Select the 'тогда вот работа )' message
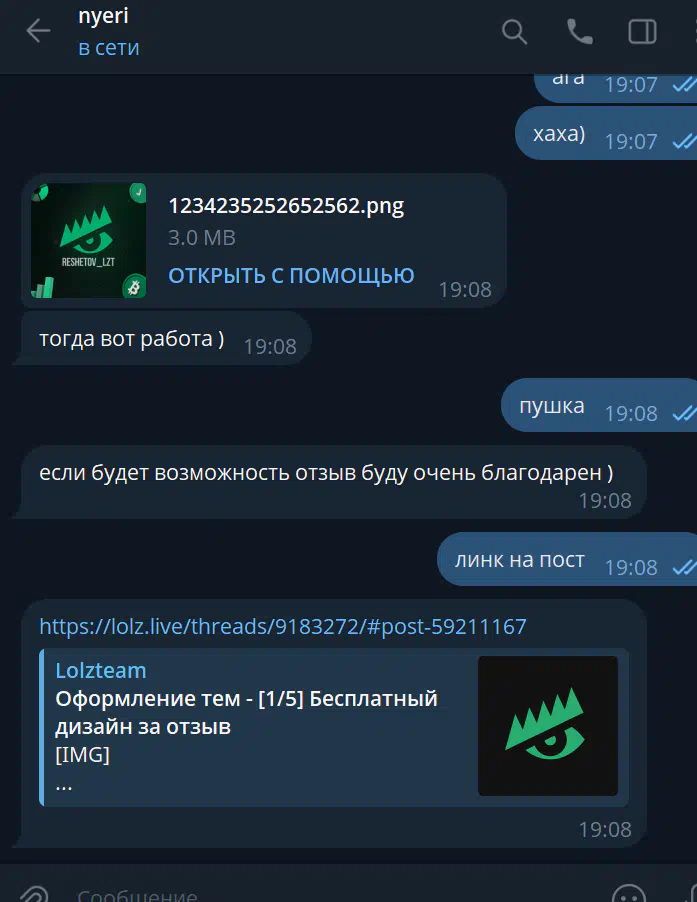The image size is (697, 902). pyautogui.click(x=162, y=339)
